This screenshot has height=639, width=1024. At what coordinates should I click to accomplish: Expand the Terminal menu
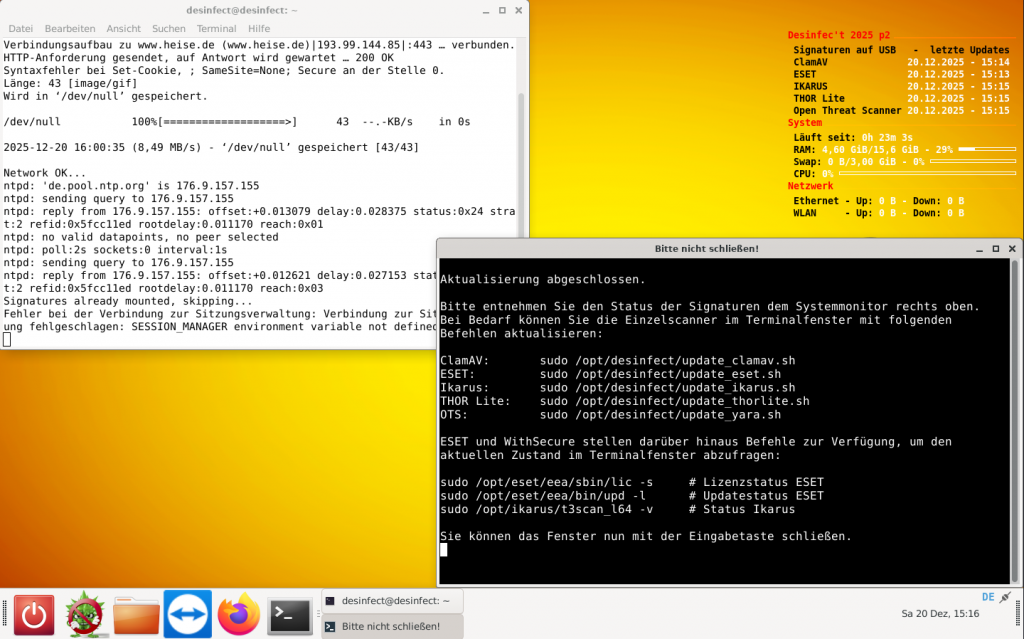pyautogui.click(x=216, y=29)
